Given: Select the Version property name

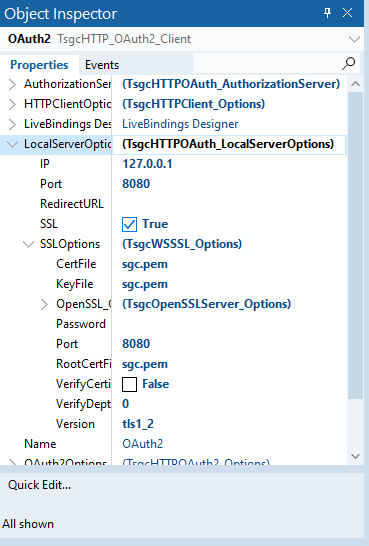Looking at the screenshot, I should coord(75,424).
